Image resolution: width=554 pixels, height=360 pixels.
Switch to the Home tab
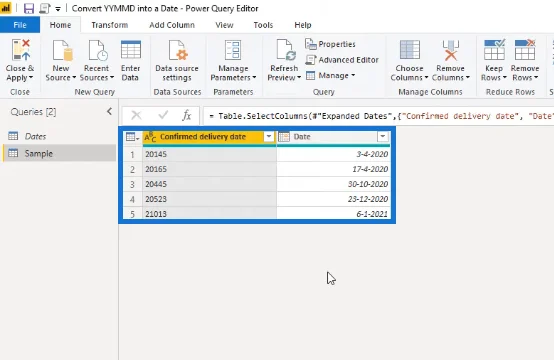point(60,25)
